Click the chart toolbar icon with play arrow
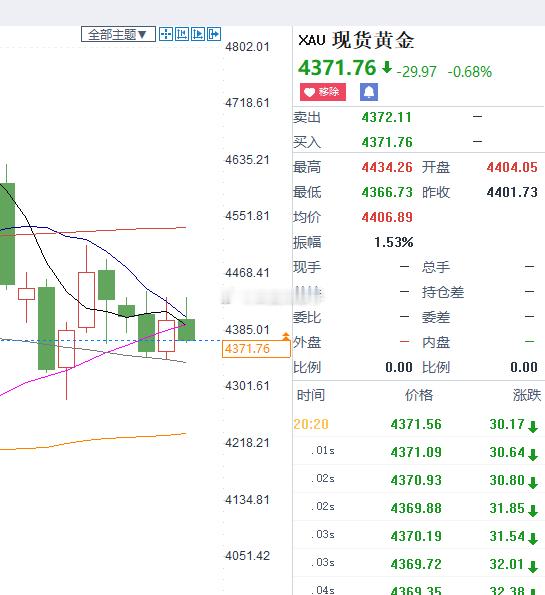 pos(198,34)
